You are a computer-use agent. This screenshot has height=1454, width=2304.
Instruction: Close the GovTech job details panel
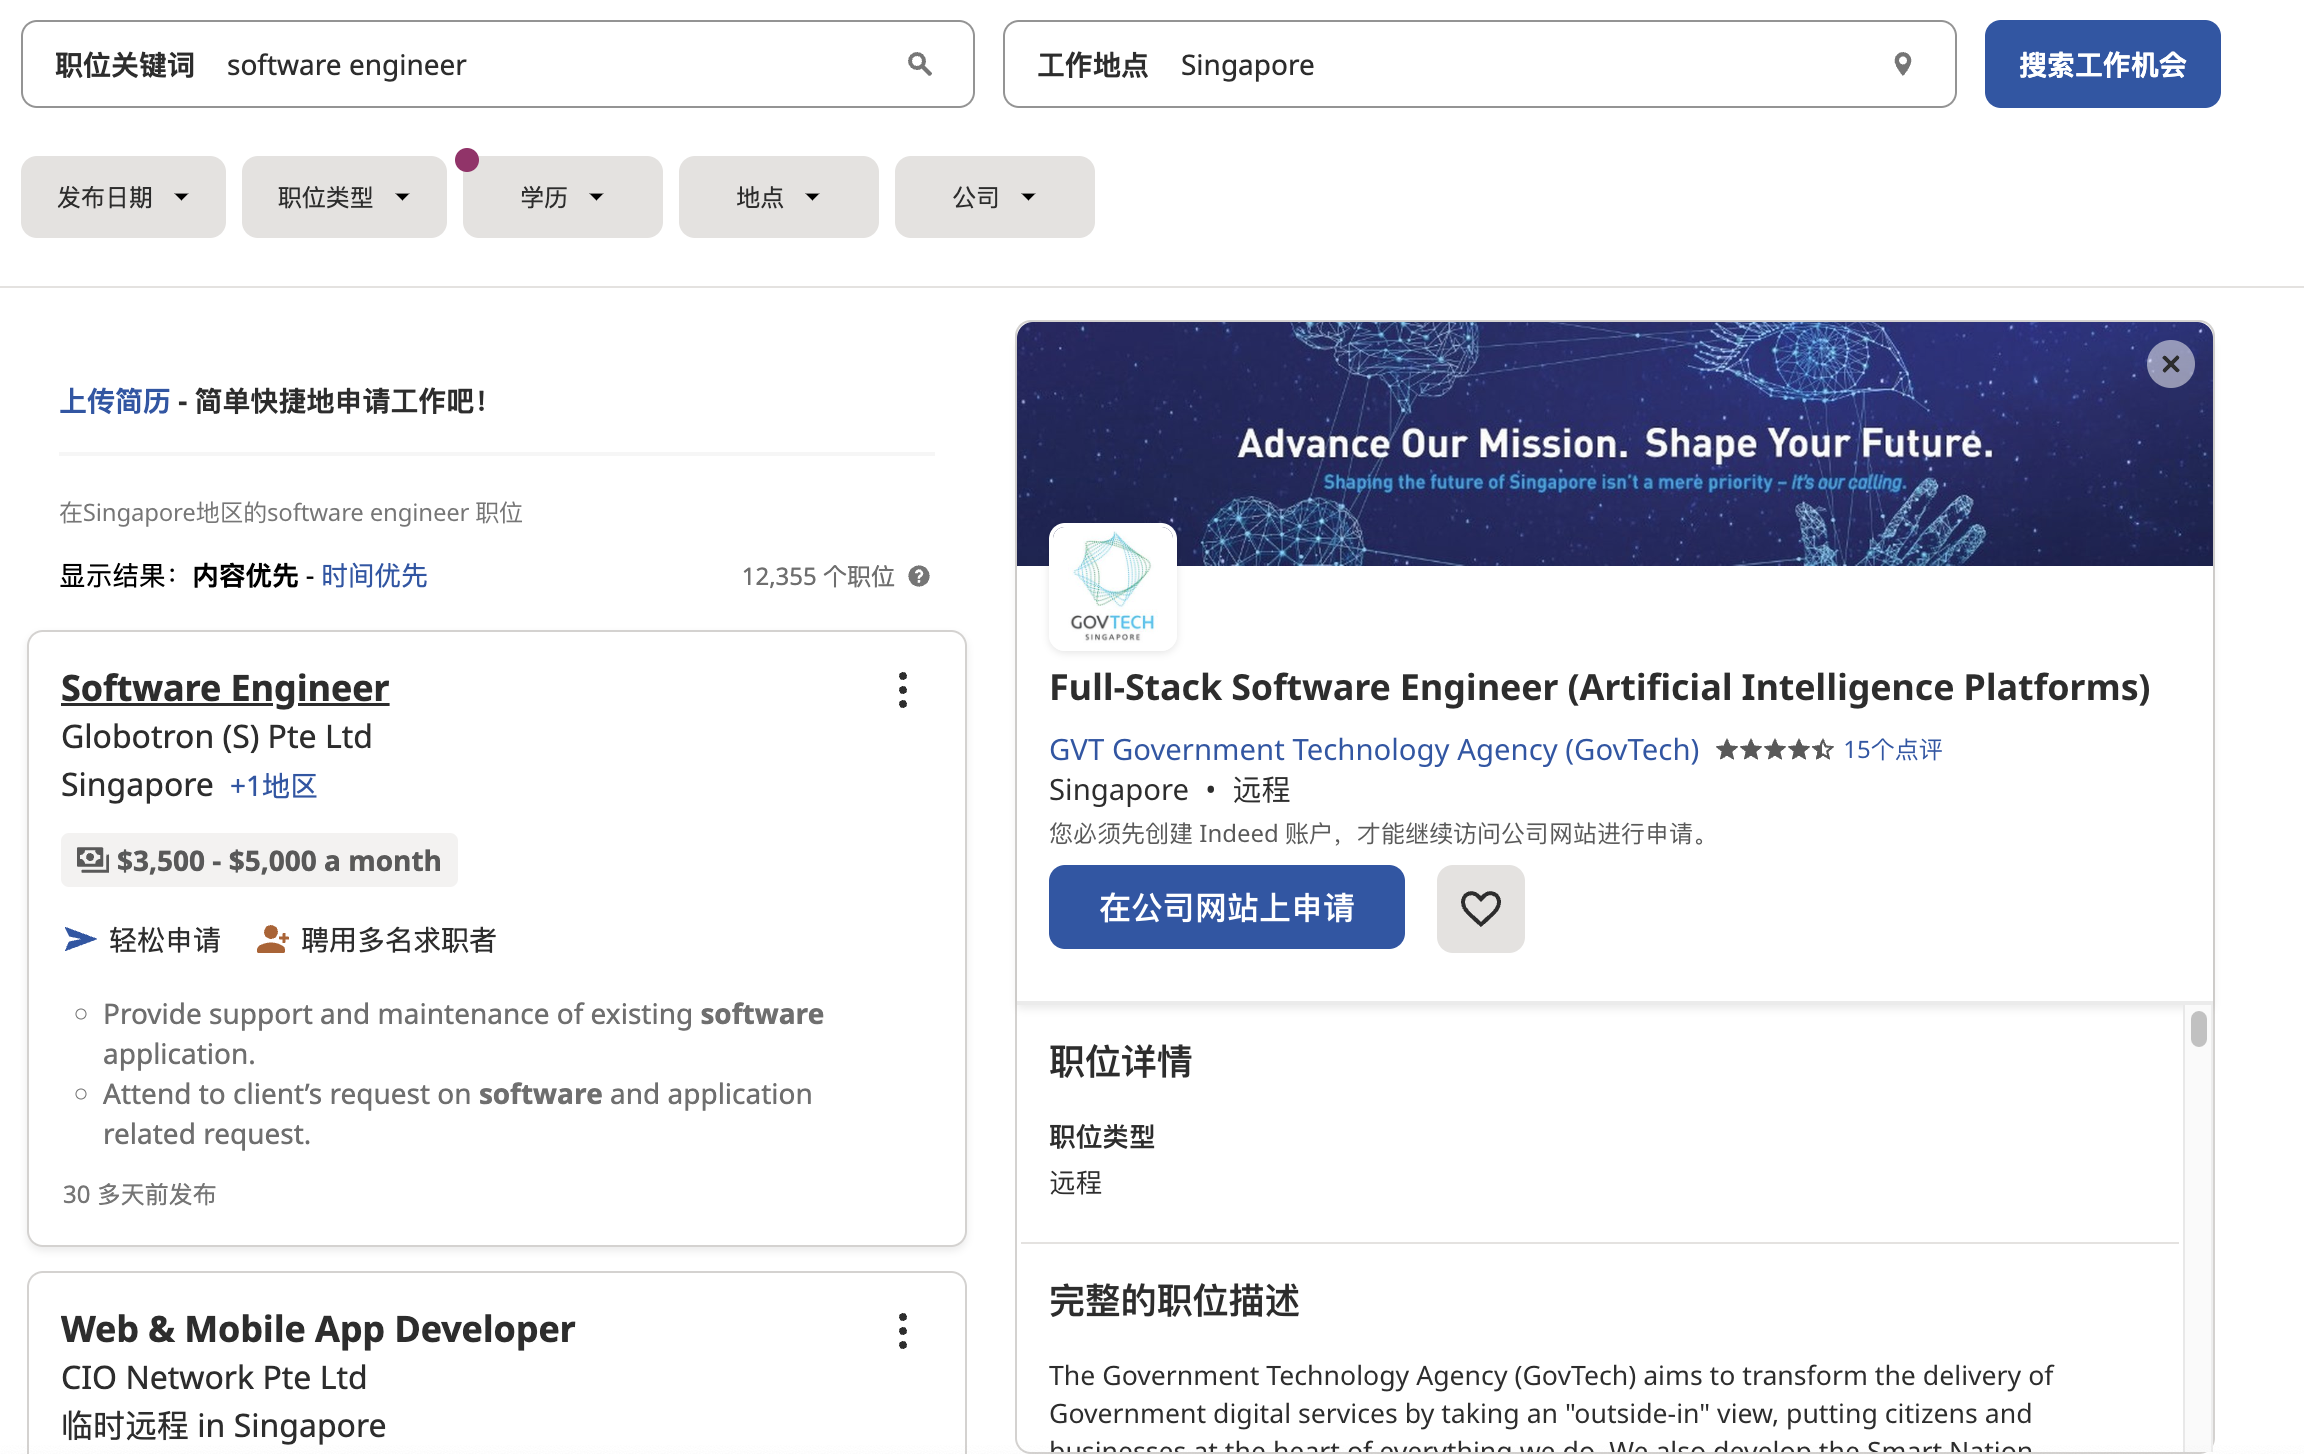[x=2170, y=364]
